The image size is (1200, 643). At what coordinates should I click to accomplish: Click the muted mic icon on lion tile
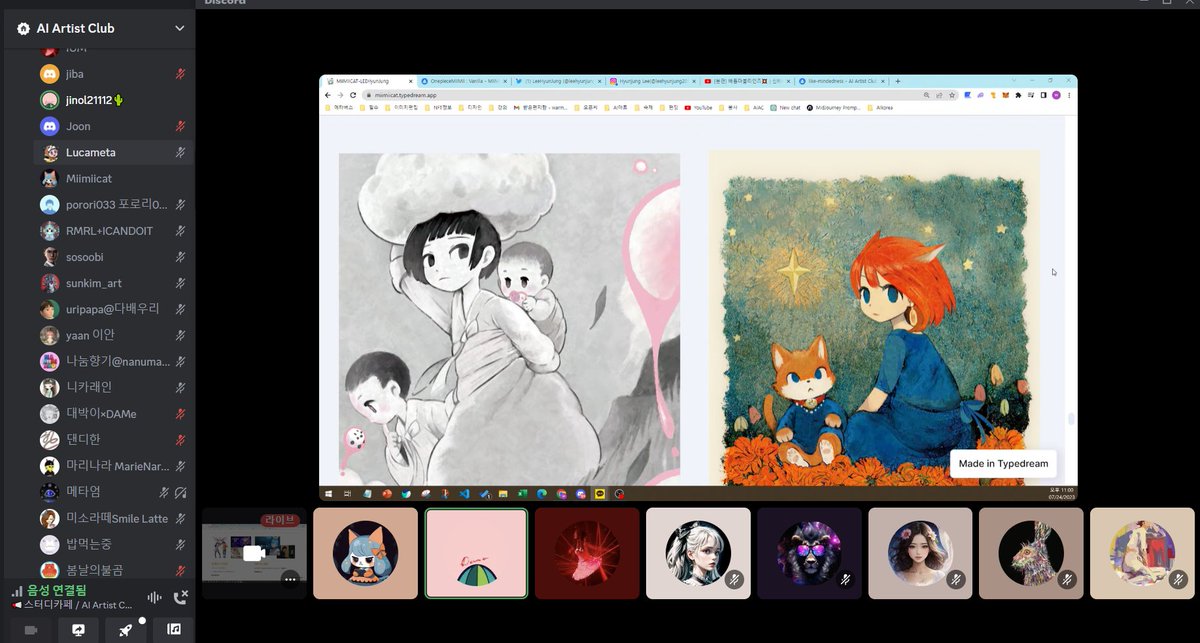point(845,579)
